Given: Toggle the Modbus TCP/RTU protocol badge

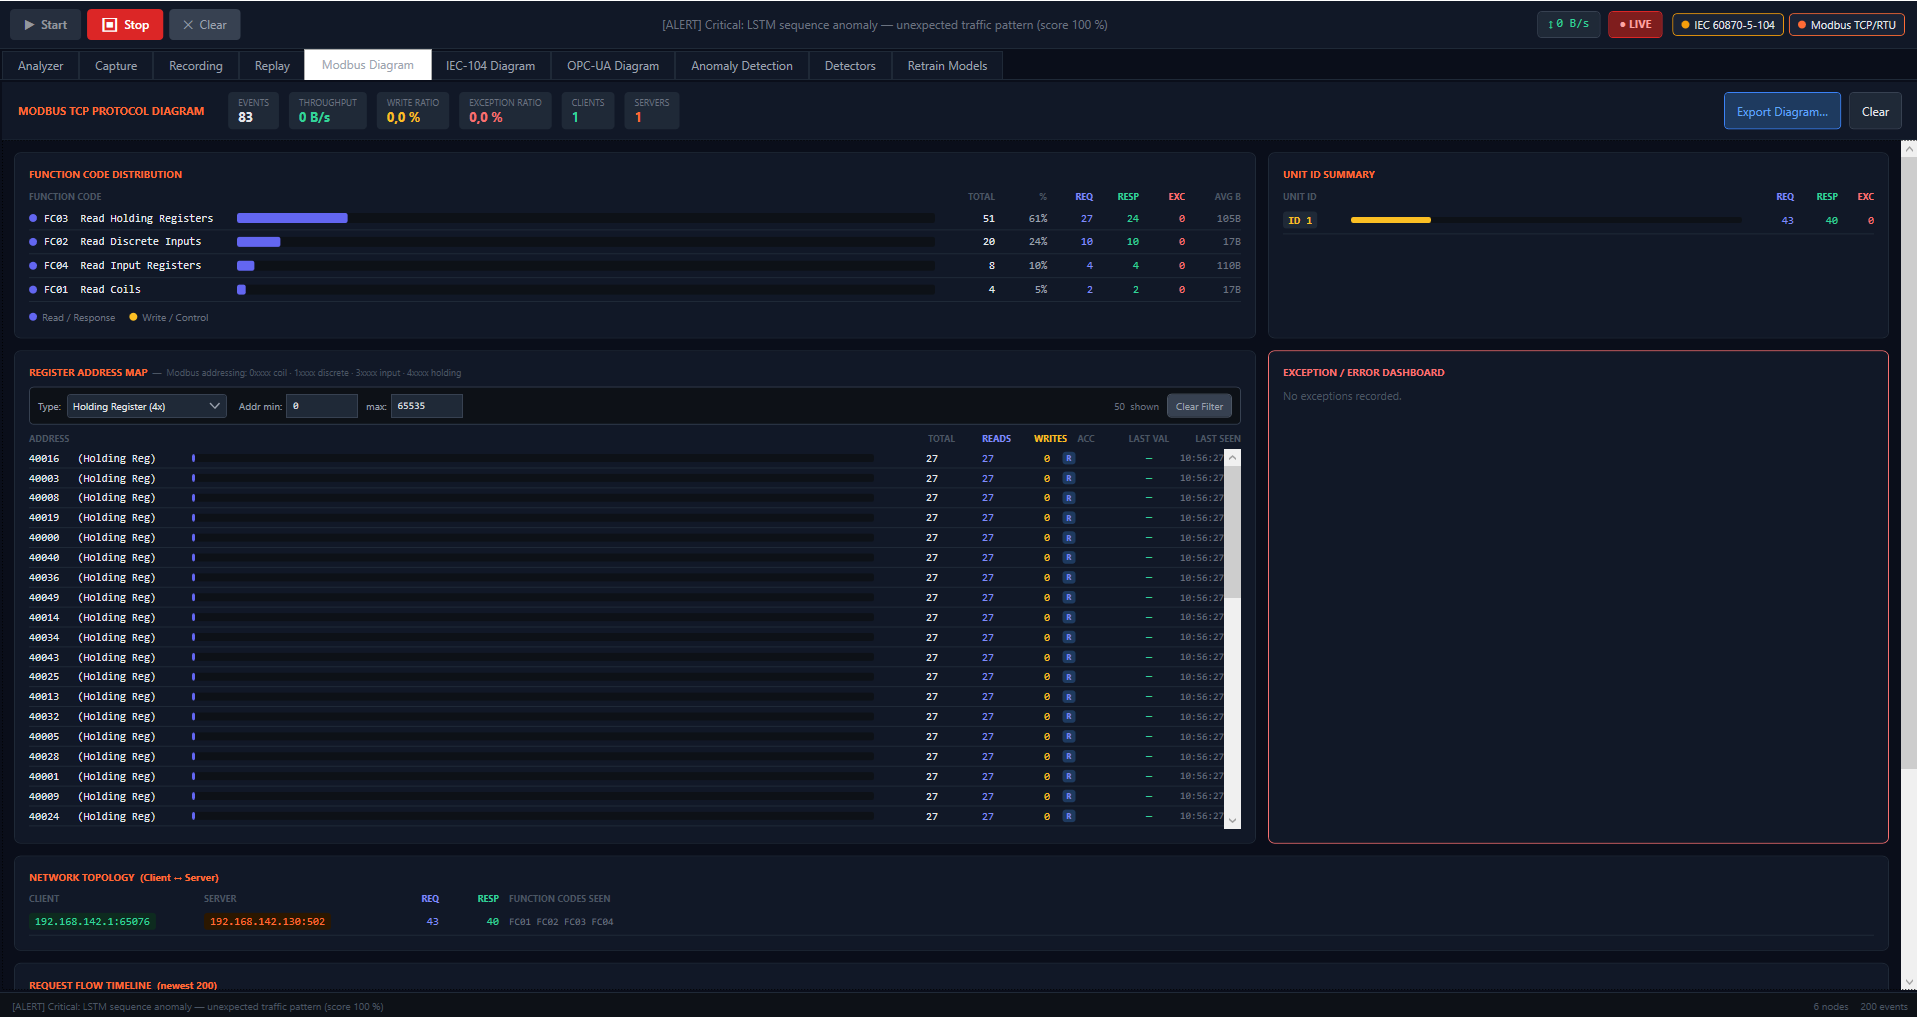Looking at the screenshot, I should pos(1846,25).
